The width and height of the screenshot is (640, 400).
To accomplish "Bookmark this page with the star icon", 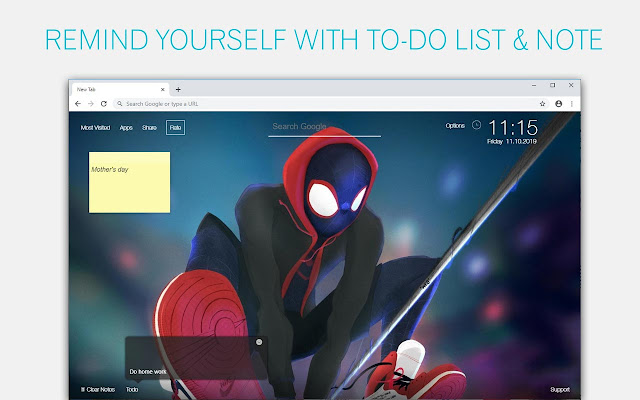I will tap(542, 104).
